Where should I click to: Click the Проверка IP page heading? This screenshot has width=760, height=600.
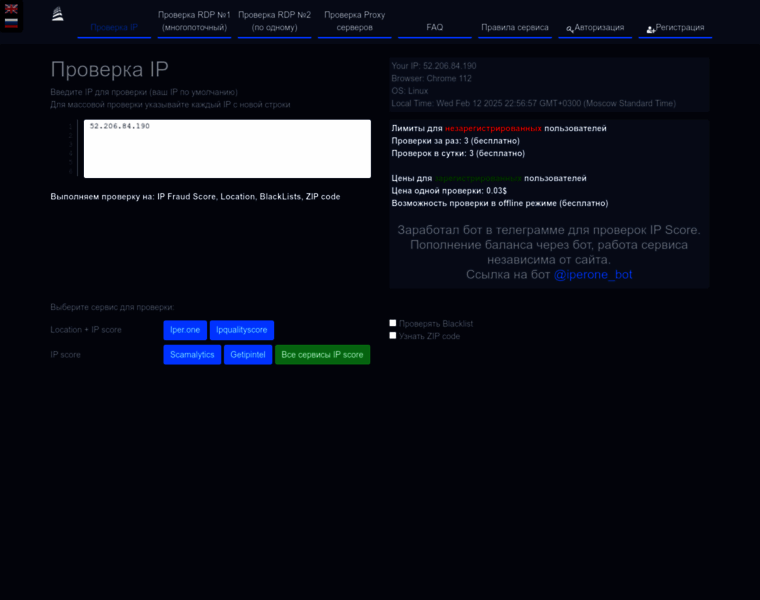click(x=110, y=69)
